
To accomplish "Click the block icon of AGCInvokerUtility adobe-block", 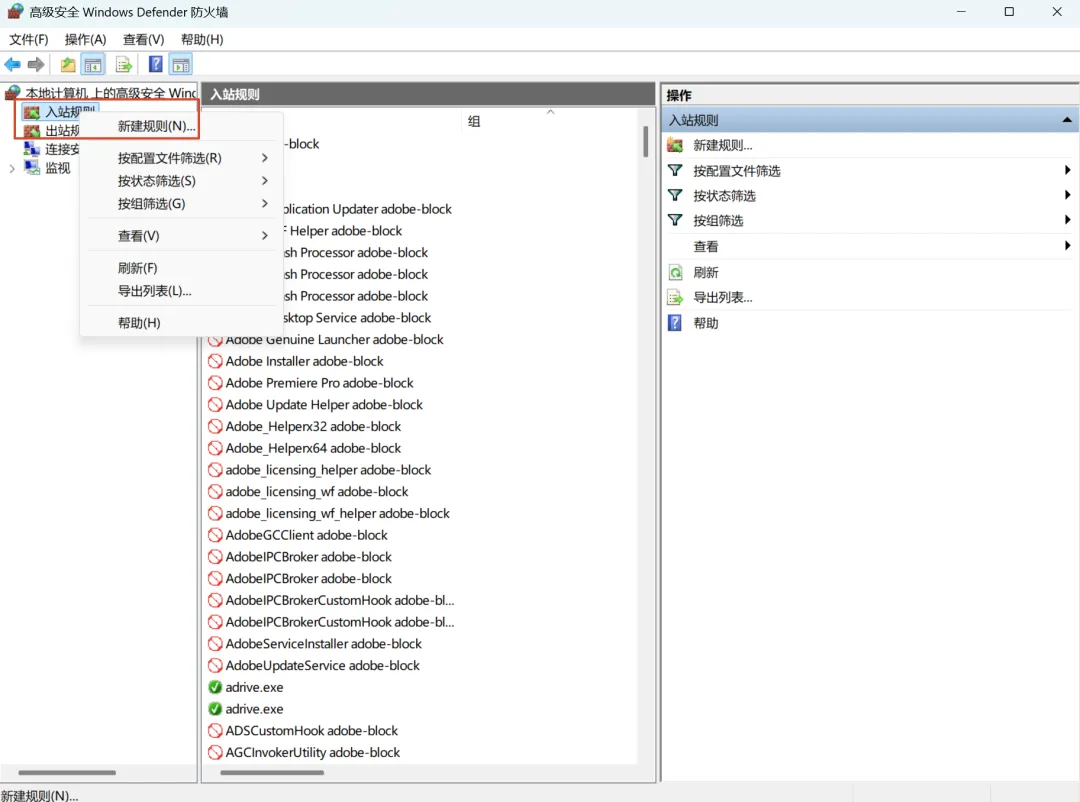I will 215,752.
